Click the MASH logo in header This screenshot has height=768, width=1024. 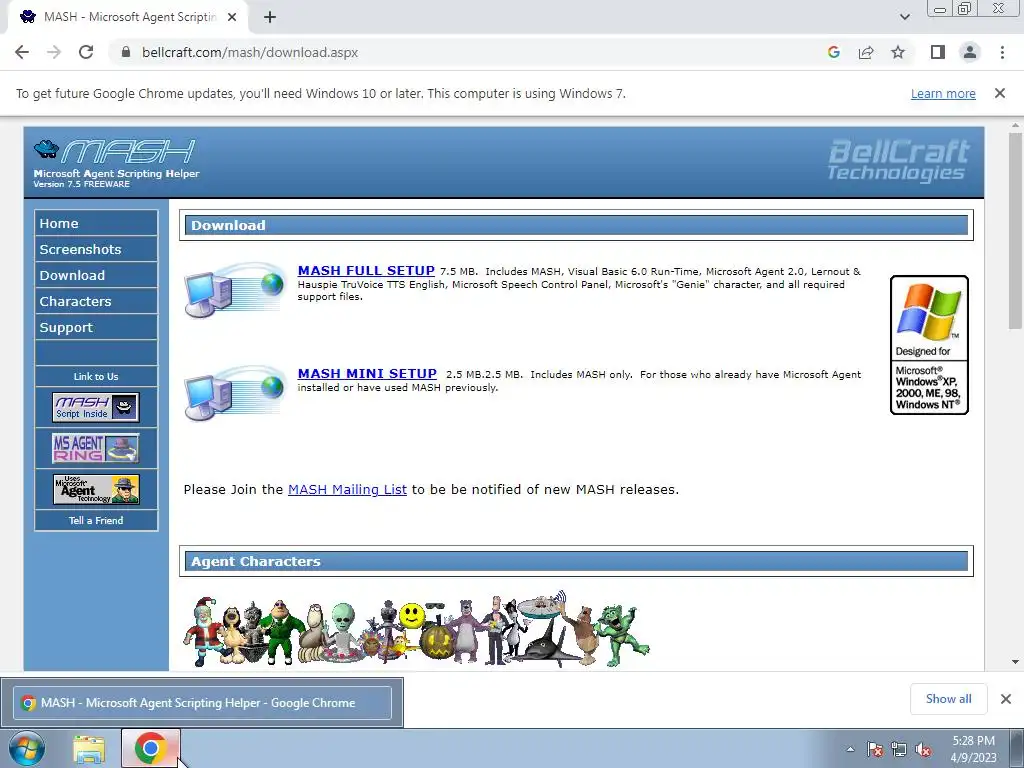pyautogui.click(x=116, y=163)
